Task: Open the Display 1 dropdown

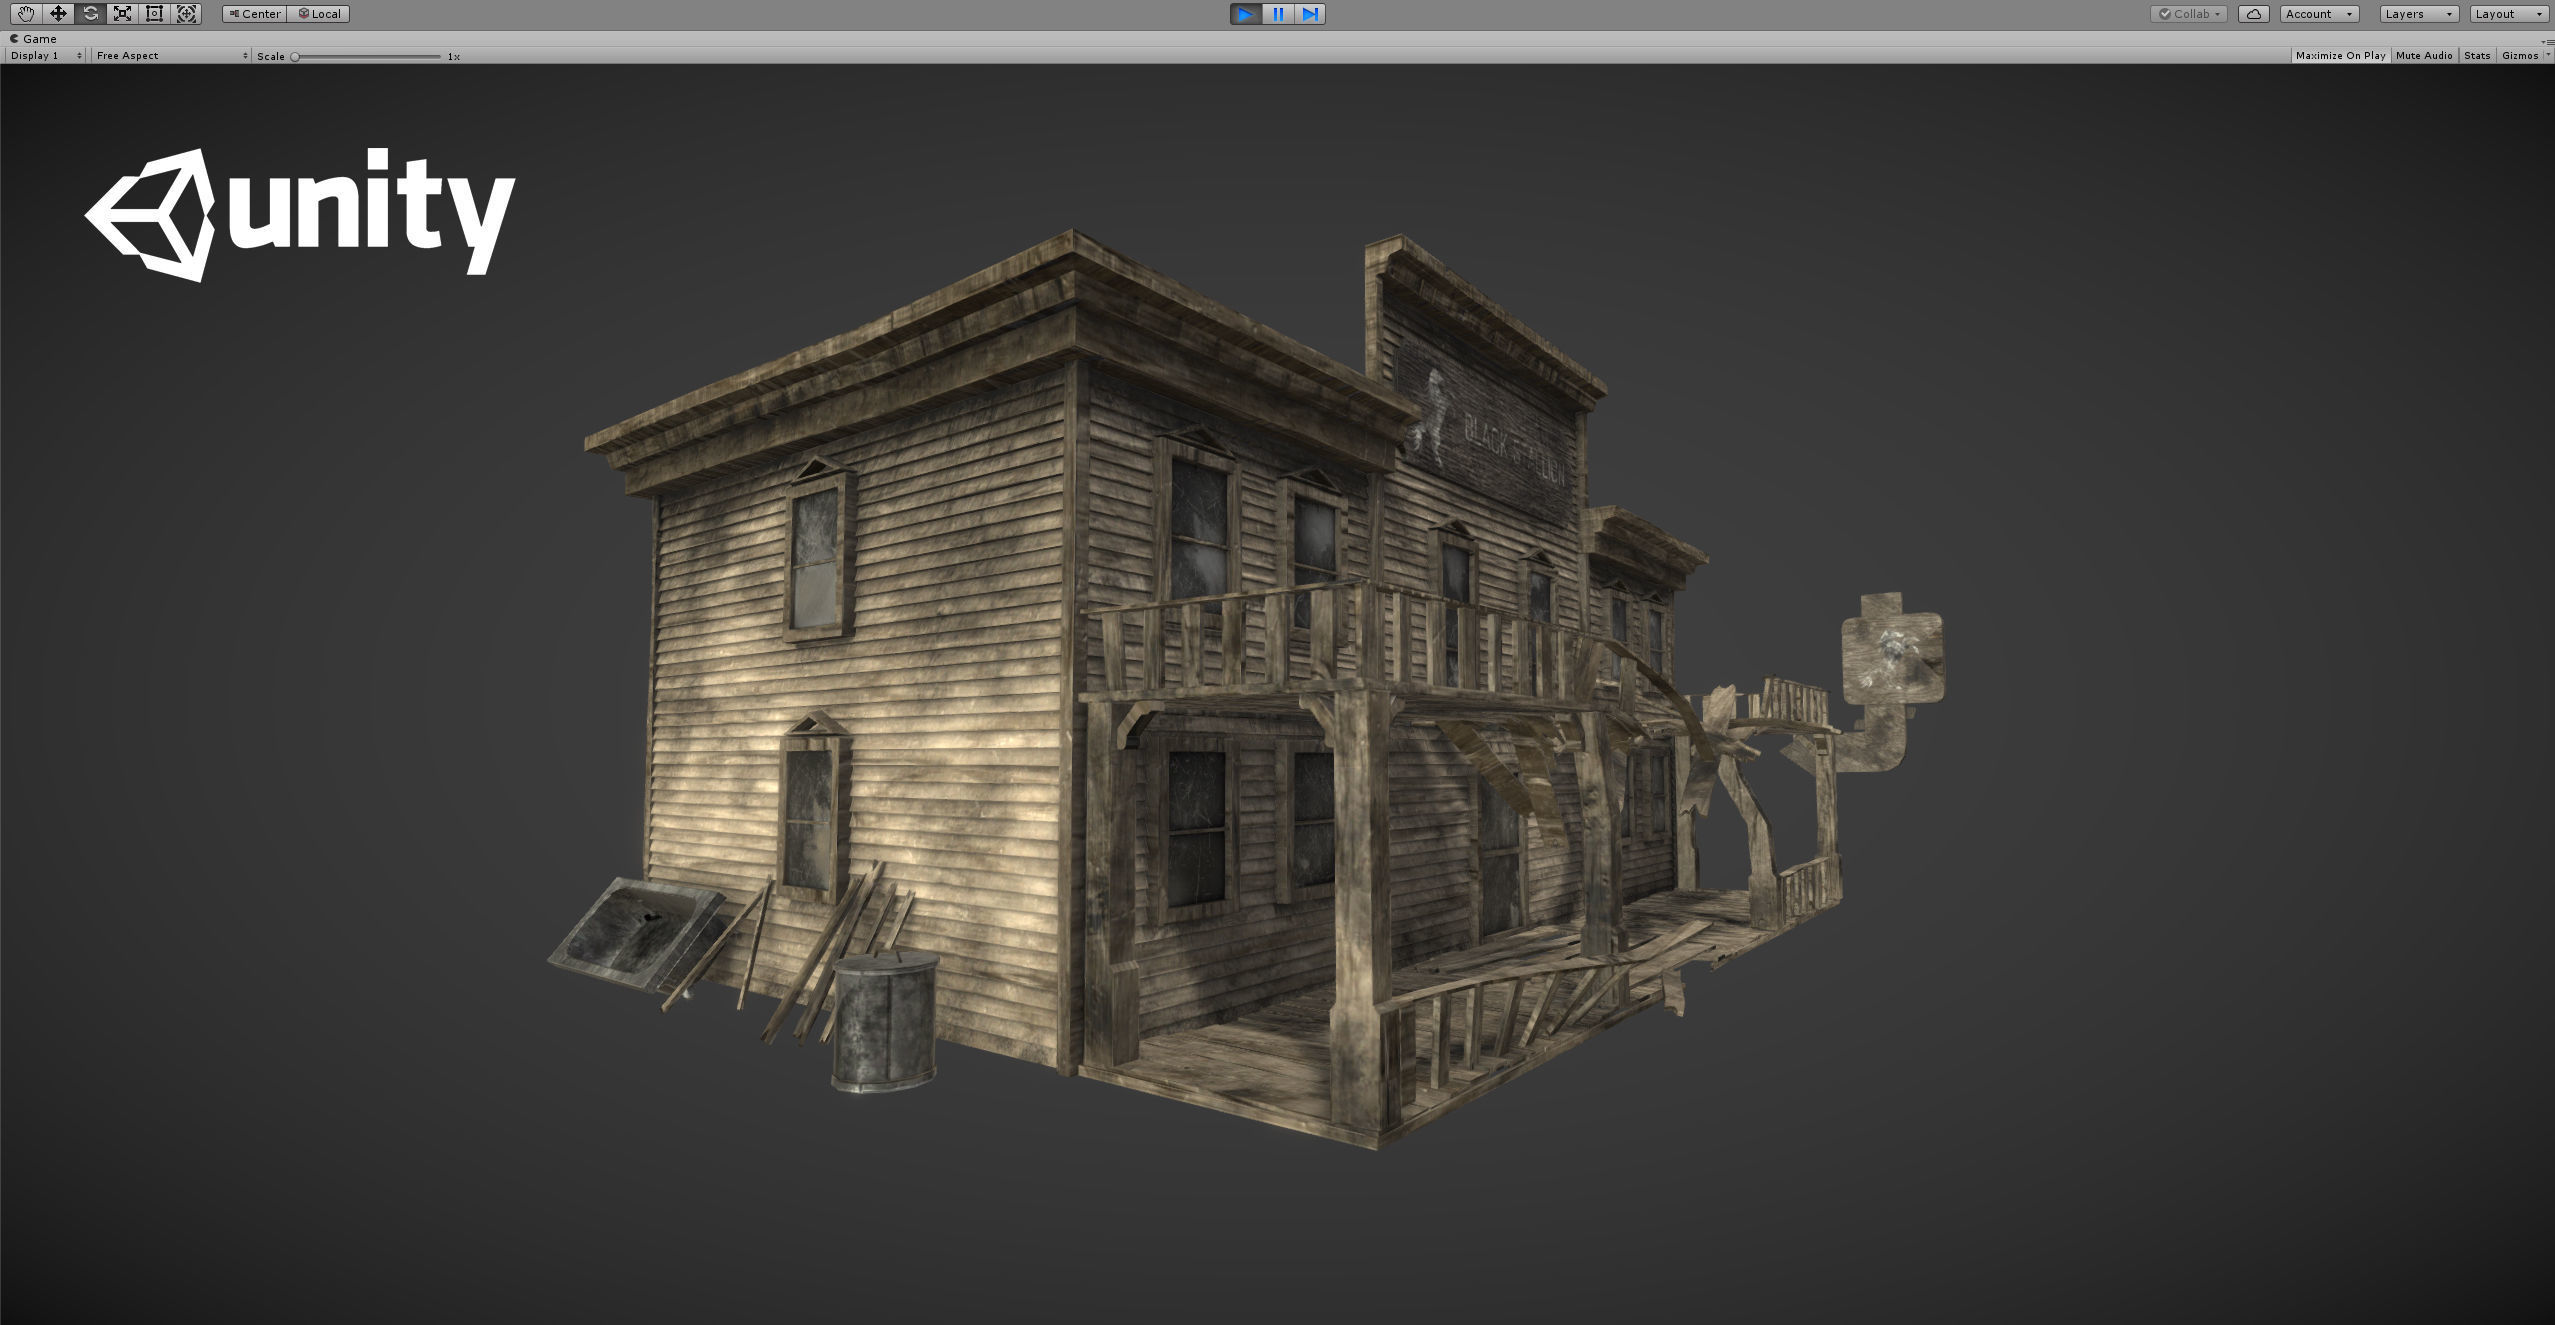Action: click(46, 56)
